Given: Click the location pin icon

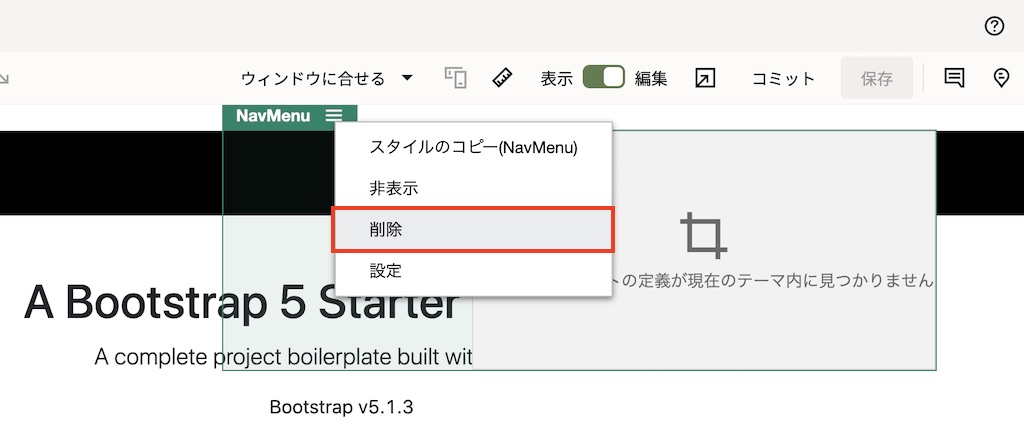Looking at the screenshot, I should 1001,78.
